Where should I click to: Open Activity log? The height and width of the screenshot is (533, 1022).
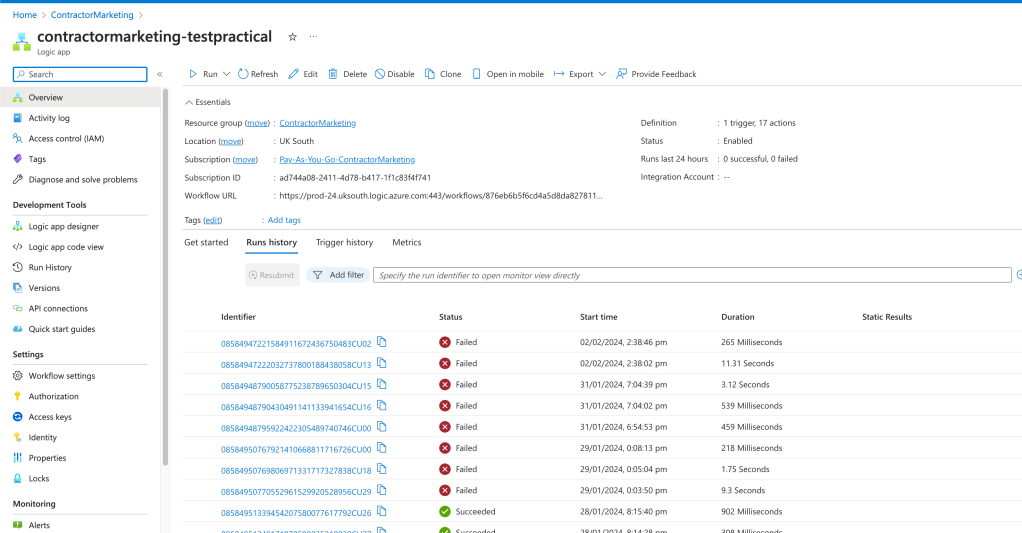tap(49, 118)
